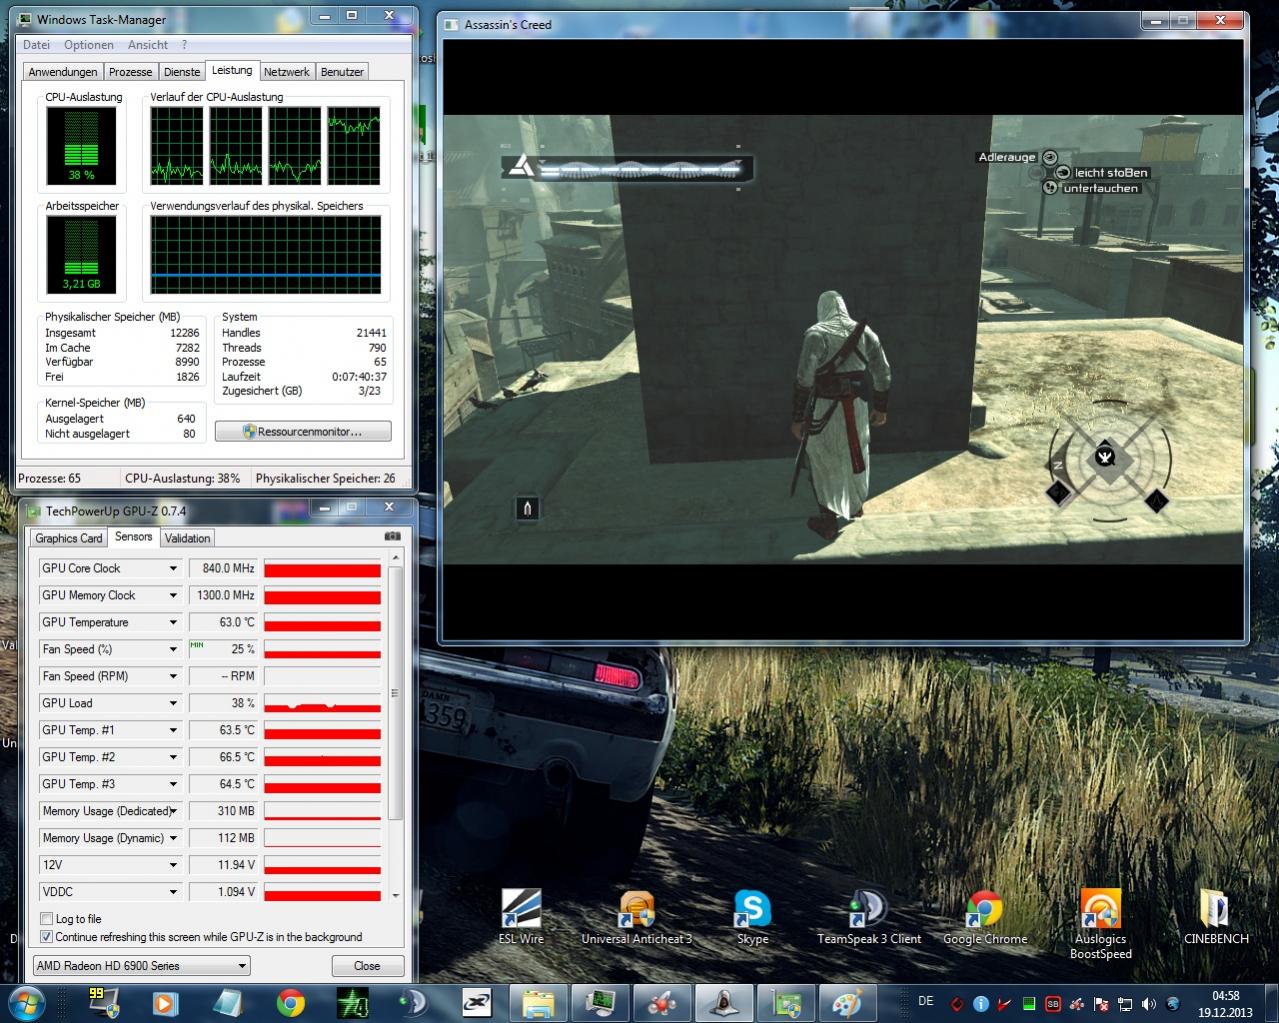
Task: Click the GPU-Z Close button
Action: click(367, 966)
